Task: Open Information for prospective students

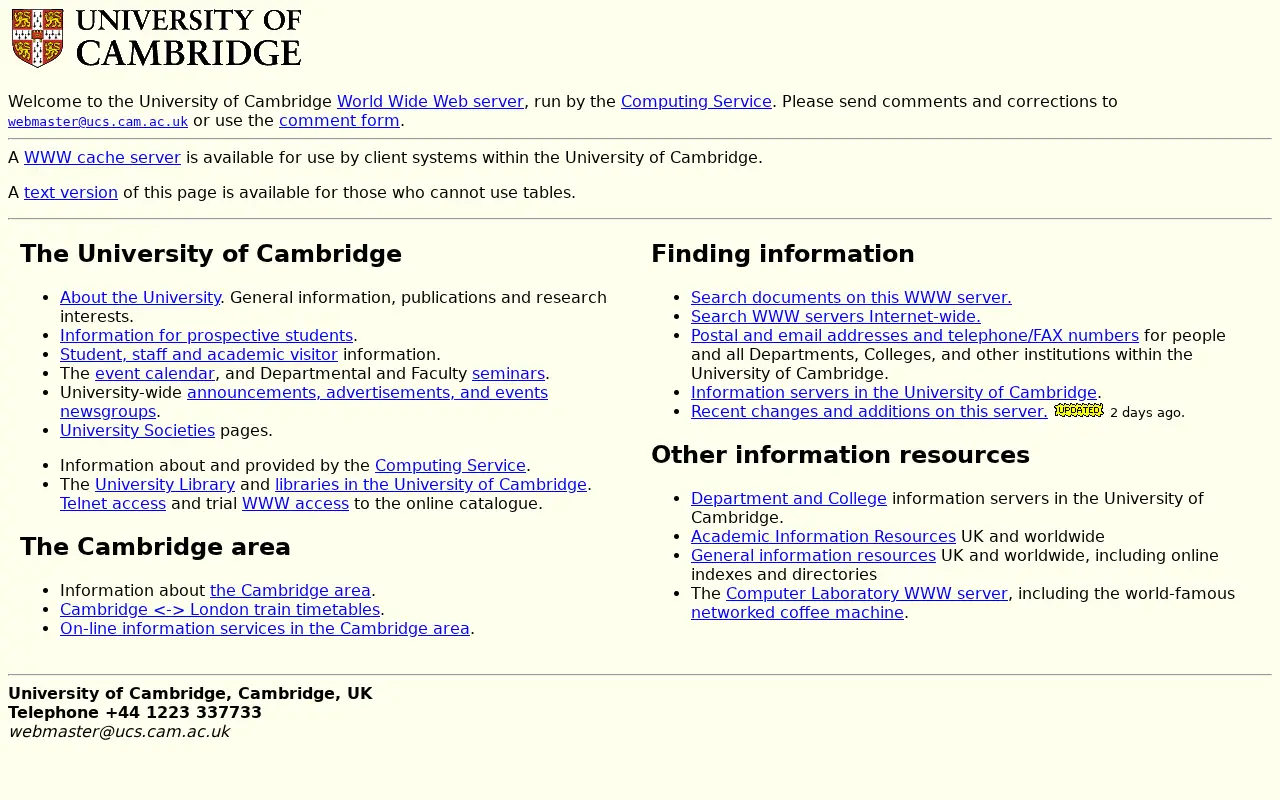Action: tap(206, 336)
